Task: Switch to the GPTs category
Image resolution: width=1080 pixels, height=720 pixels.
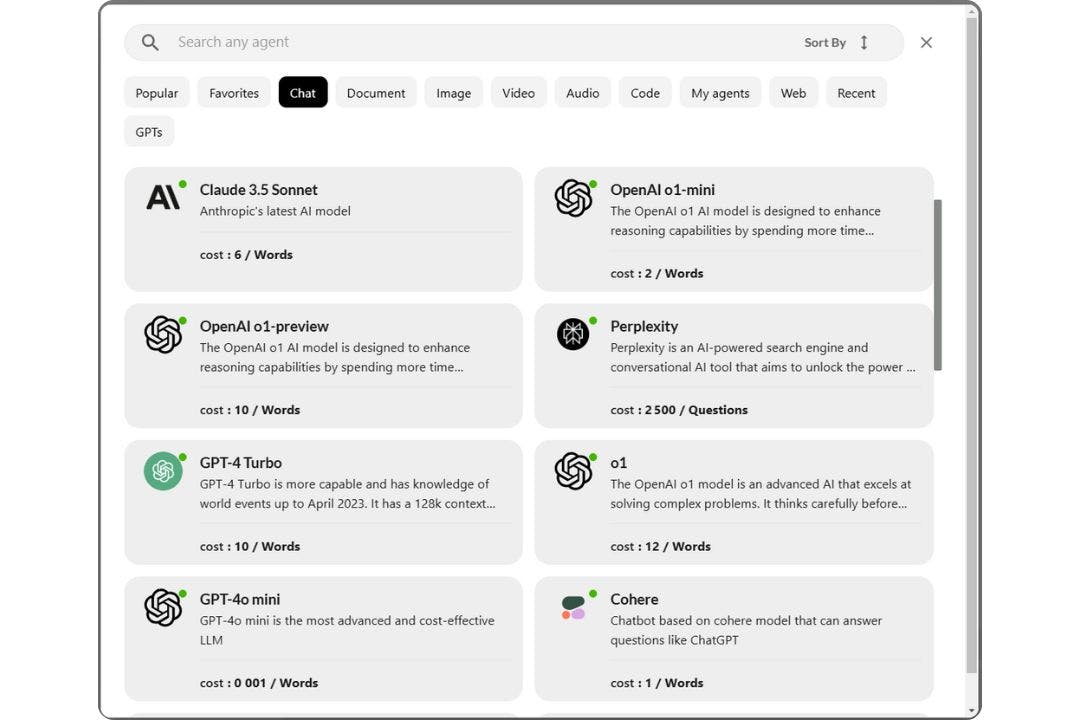Action: tap(148, 131)
